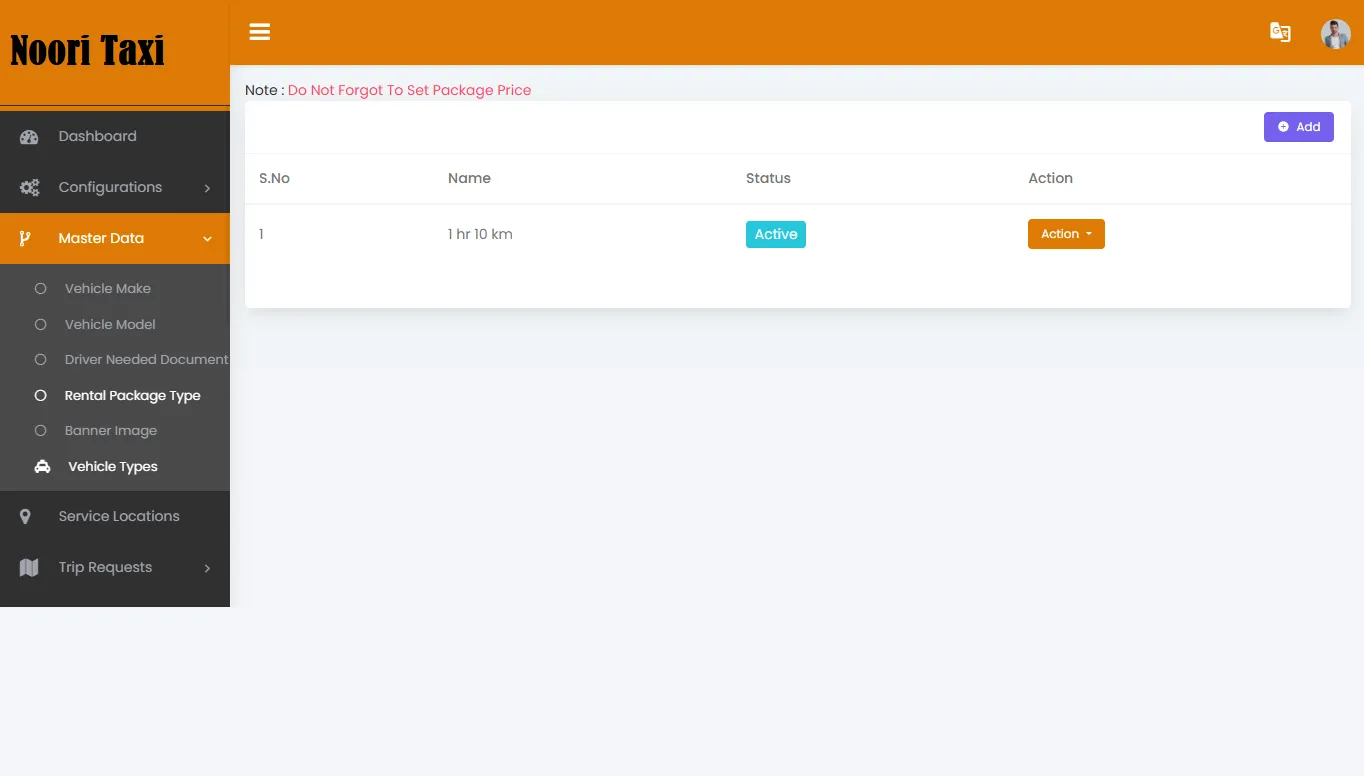1364x776 pixels.
Task: Select the Vehicle Types car icon
Action: coord(41,466)
